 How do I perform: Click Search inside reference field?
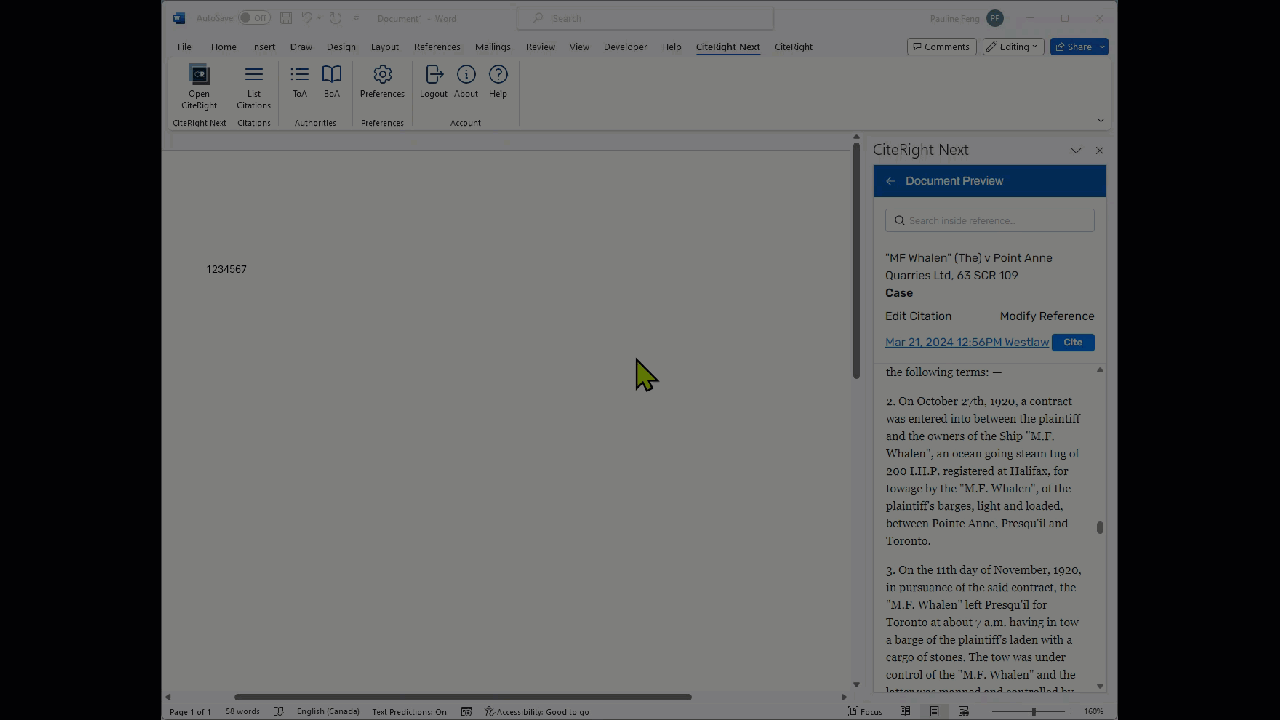point(990,220)
